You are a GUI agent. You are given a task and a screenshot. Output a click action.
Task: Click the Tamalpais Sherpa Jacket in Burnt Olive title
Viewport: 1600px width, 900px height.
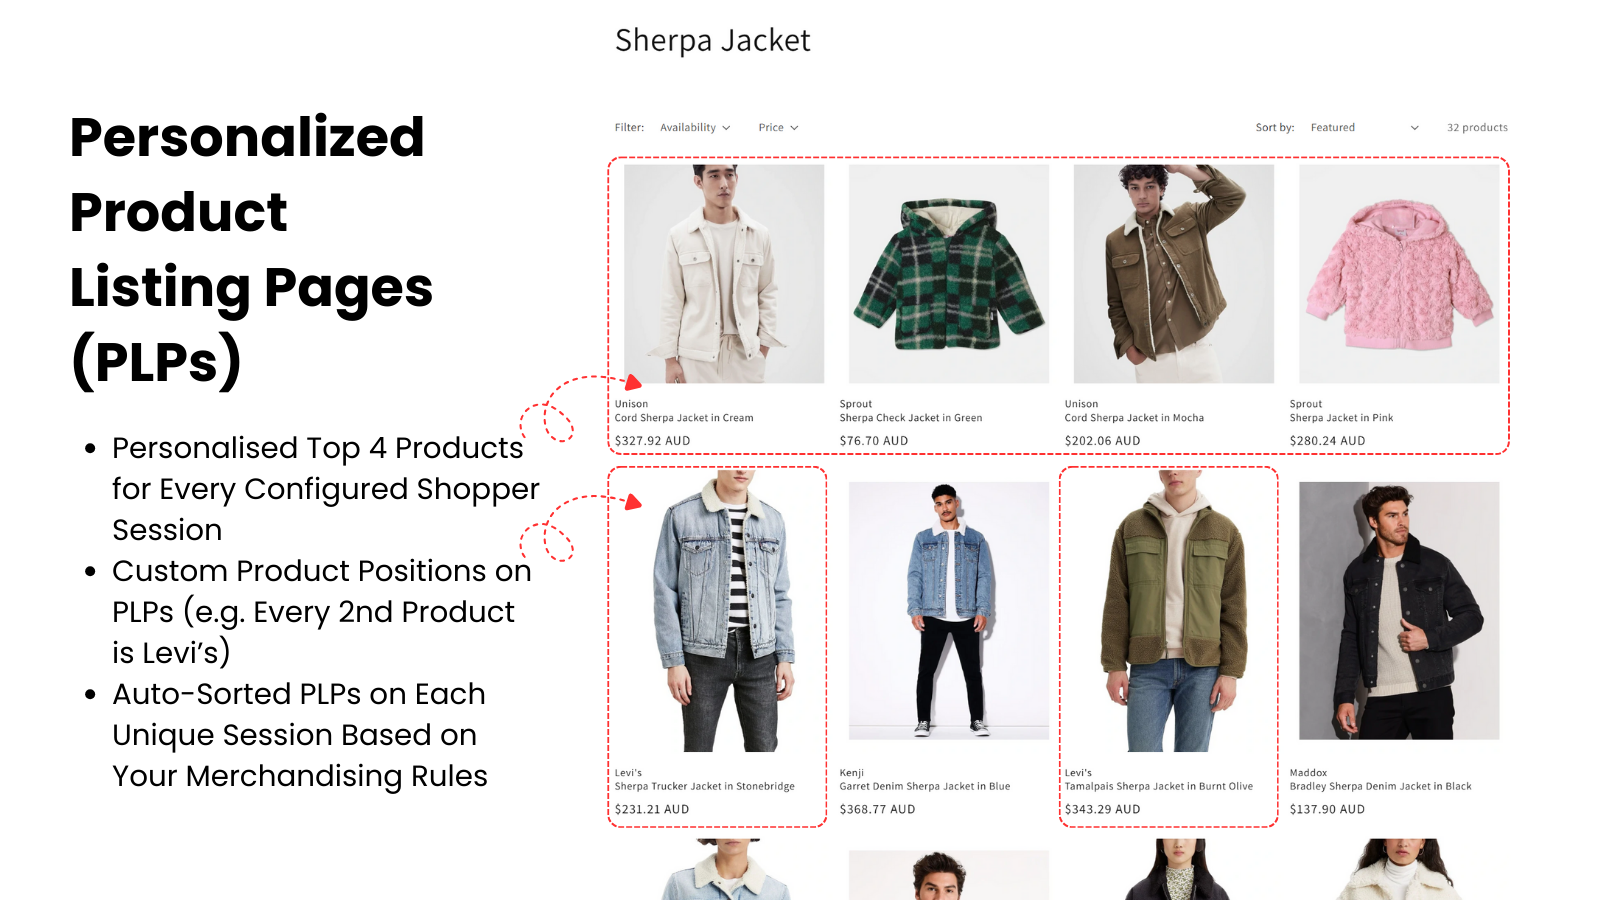1158,787
